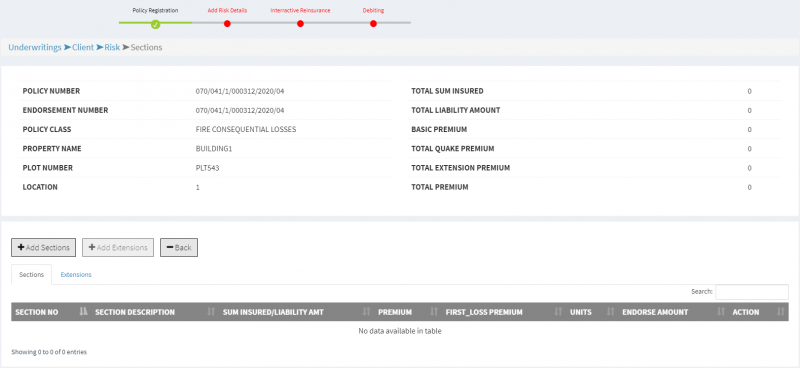Click the Policy Number value beside Policy Number
Image resolution: width=800 pixels, height=368 pixels.
point(240,91)
